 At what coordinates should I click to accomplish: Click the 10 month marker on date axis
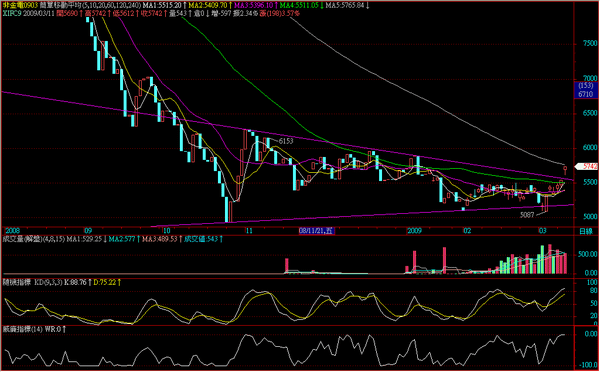pyautogui.click(x=166, y=231)
